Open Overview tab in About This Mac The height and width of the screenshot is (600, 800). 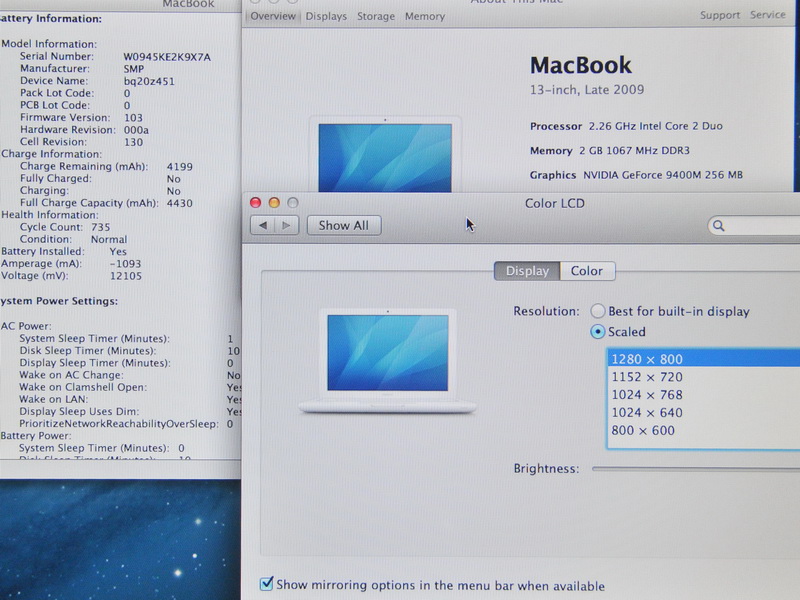(x=273, y=16)
